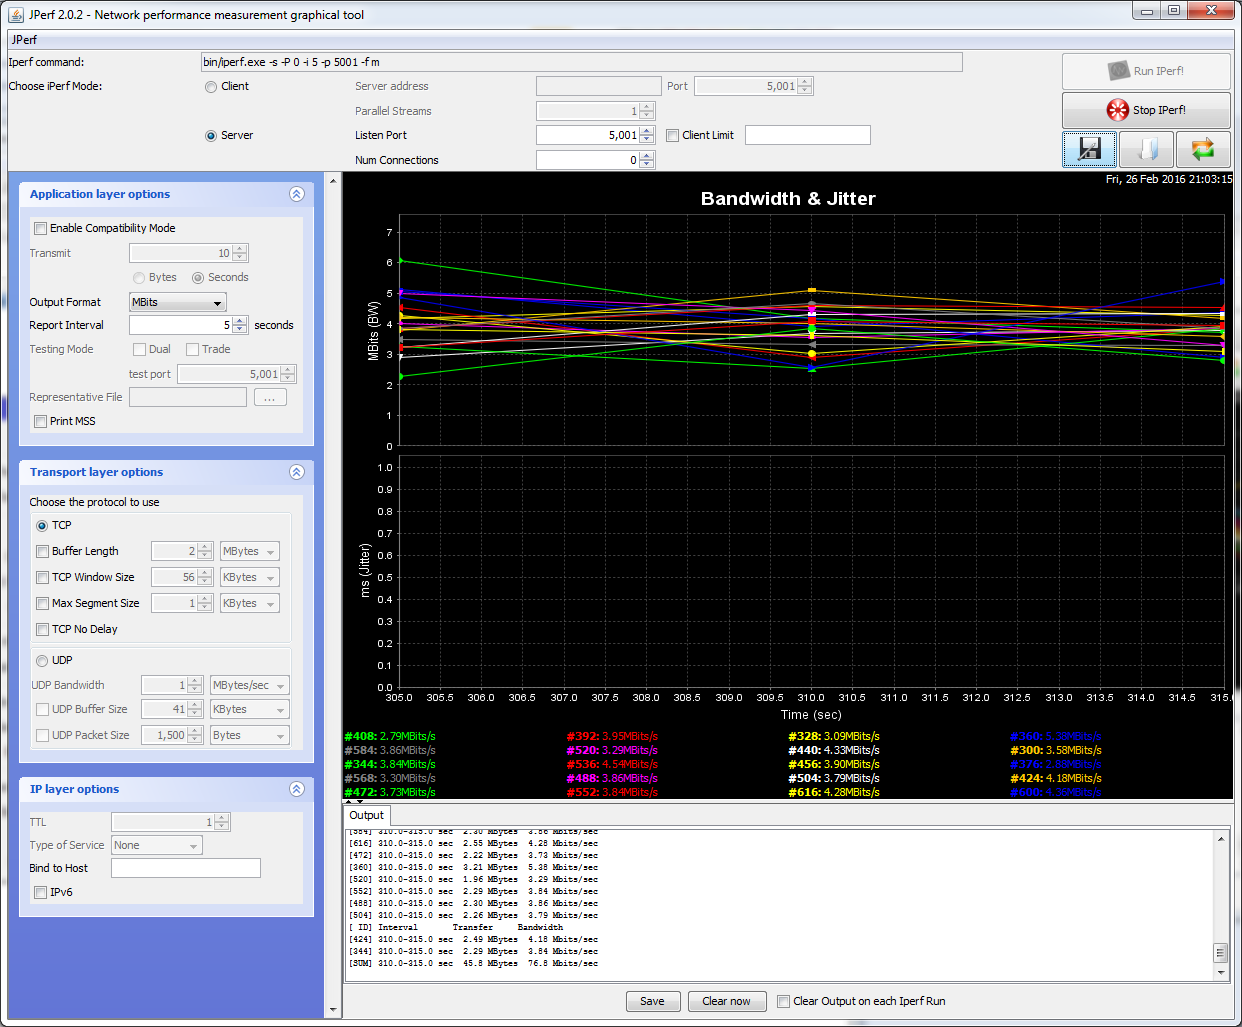Screen dimensions: 1242x1027
Task: Click the open folder load configuration icon
Action: click(x=1146, y=149)
